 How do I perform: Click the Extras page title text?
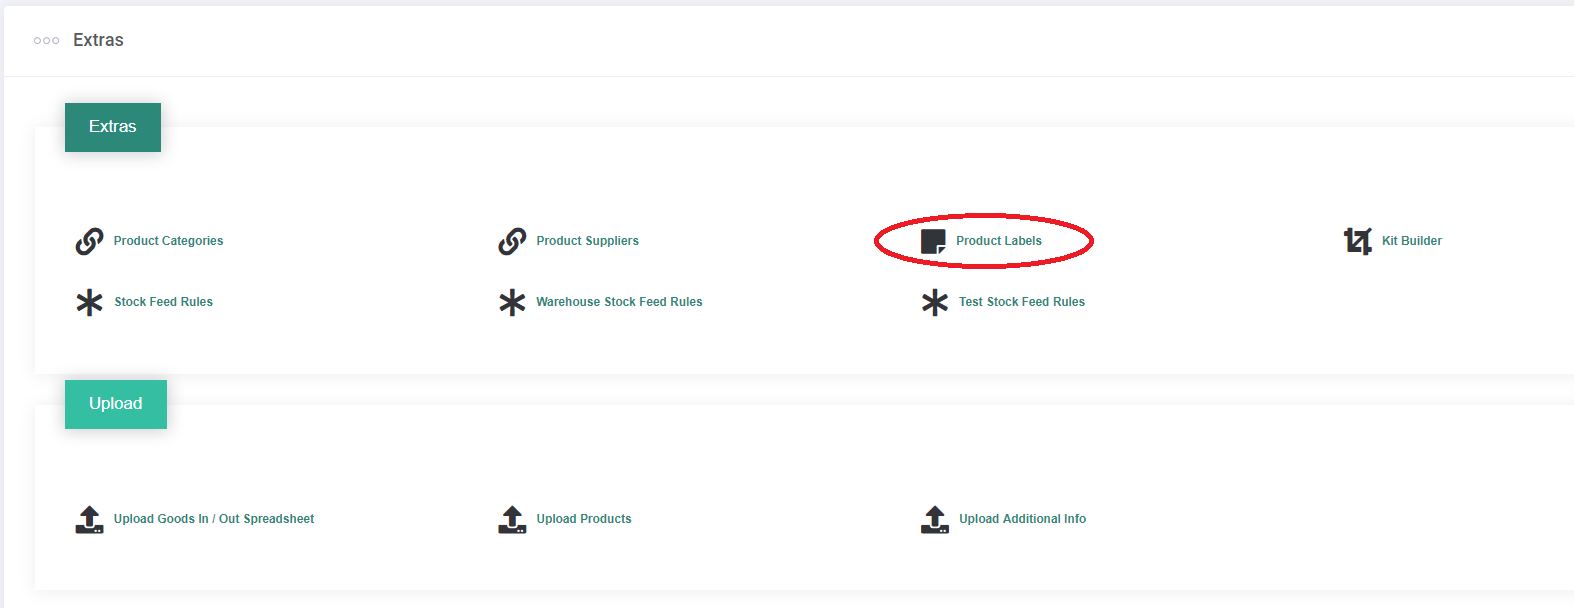click(x=98, y=40)
